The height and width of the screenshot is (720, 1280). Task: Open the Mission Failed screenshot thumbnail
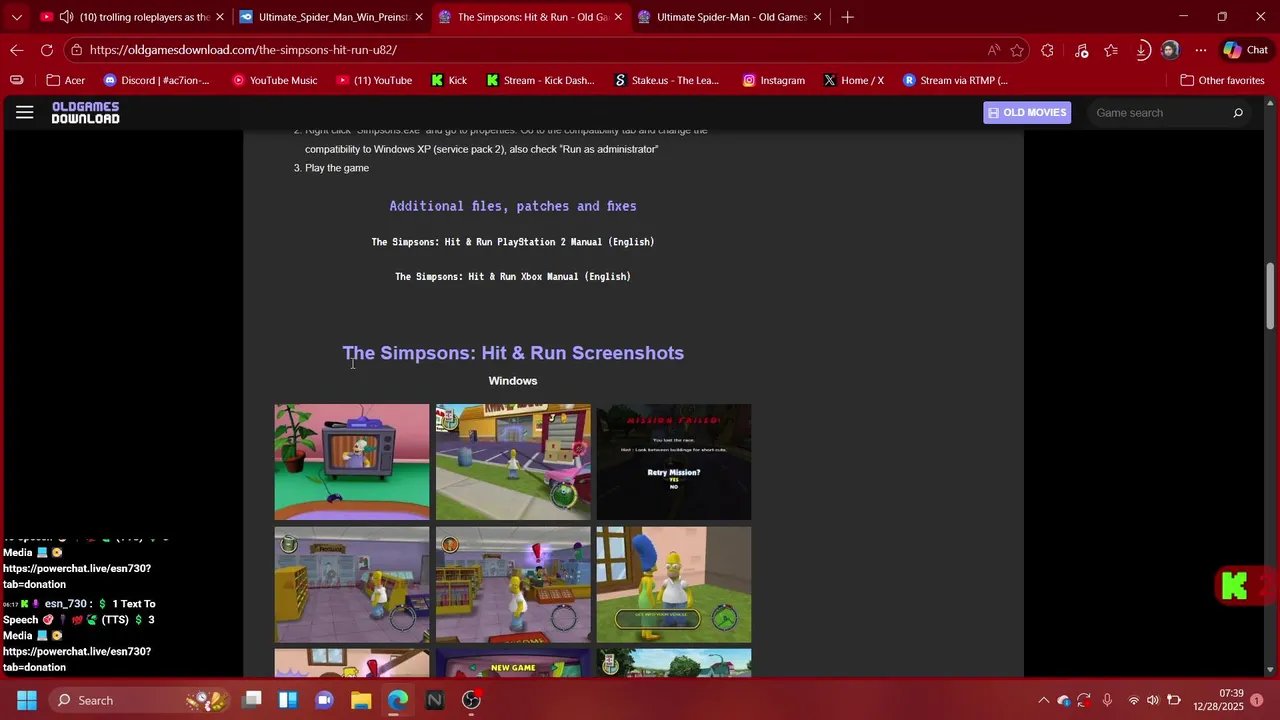click(x=674, y=462)
